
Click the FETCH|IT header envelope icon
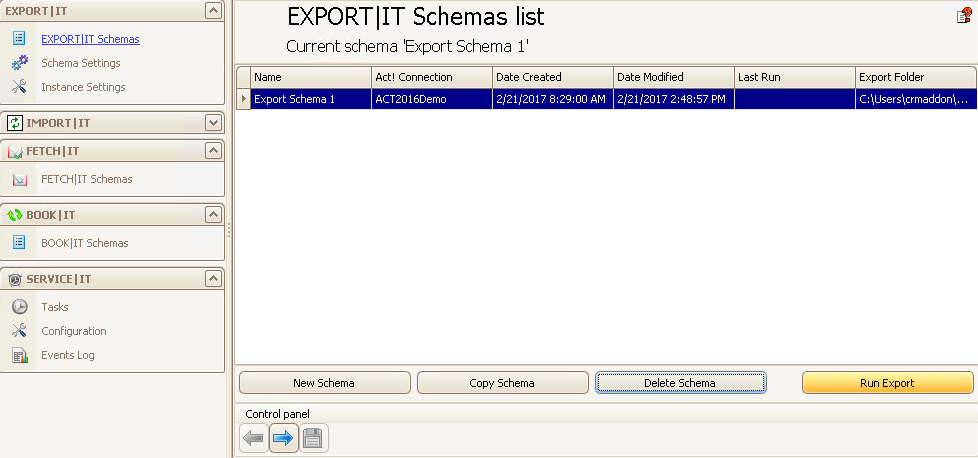click(x=15, y=152)
